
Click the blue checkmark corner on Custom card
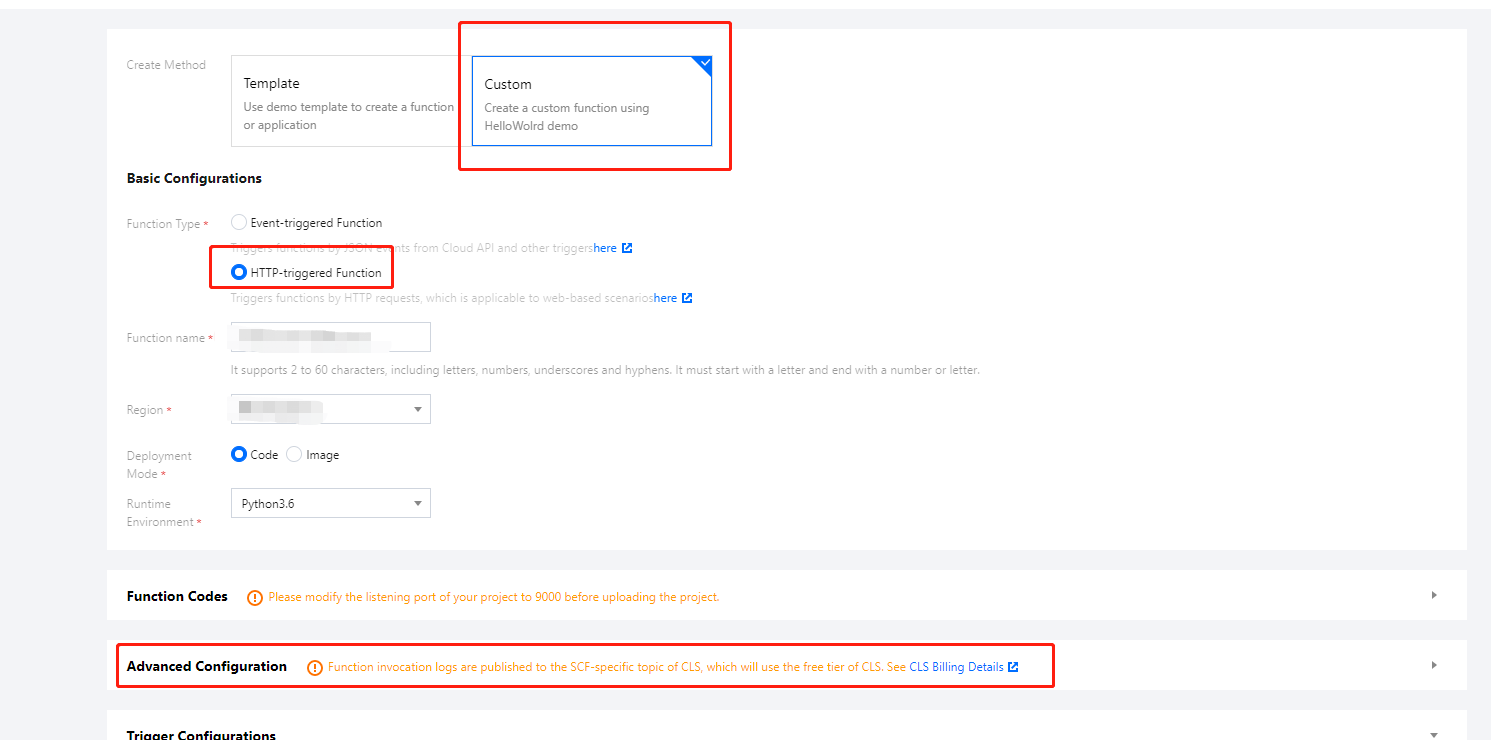(704, 64)
